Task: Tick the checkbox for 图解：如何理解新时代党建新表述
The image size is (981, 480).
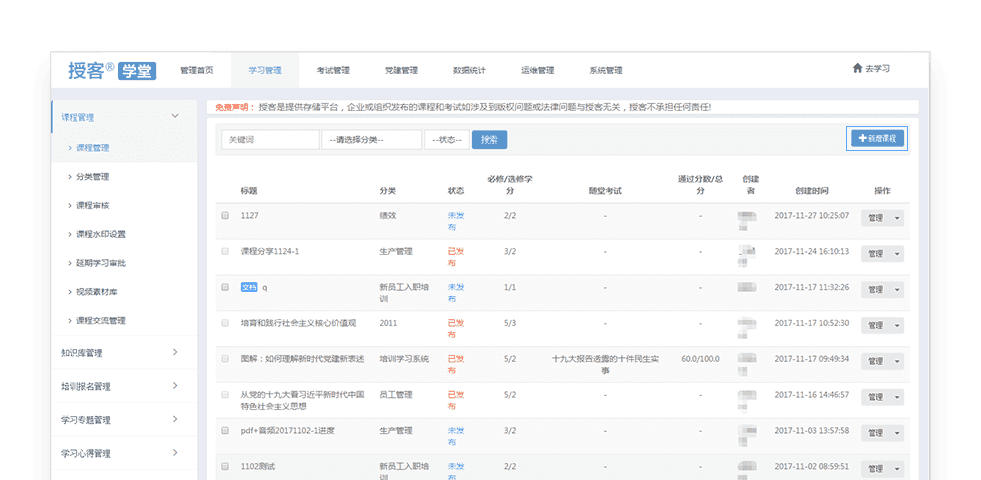Action: [225, 359]
